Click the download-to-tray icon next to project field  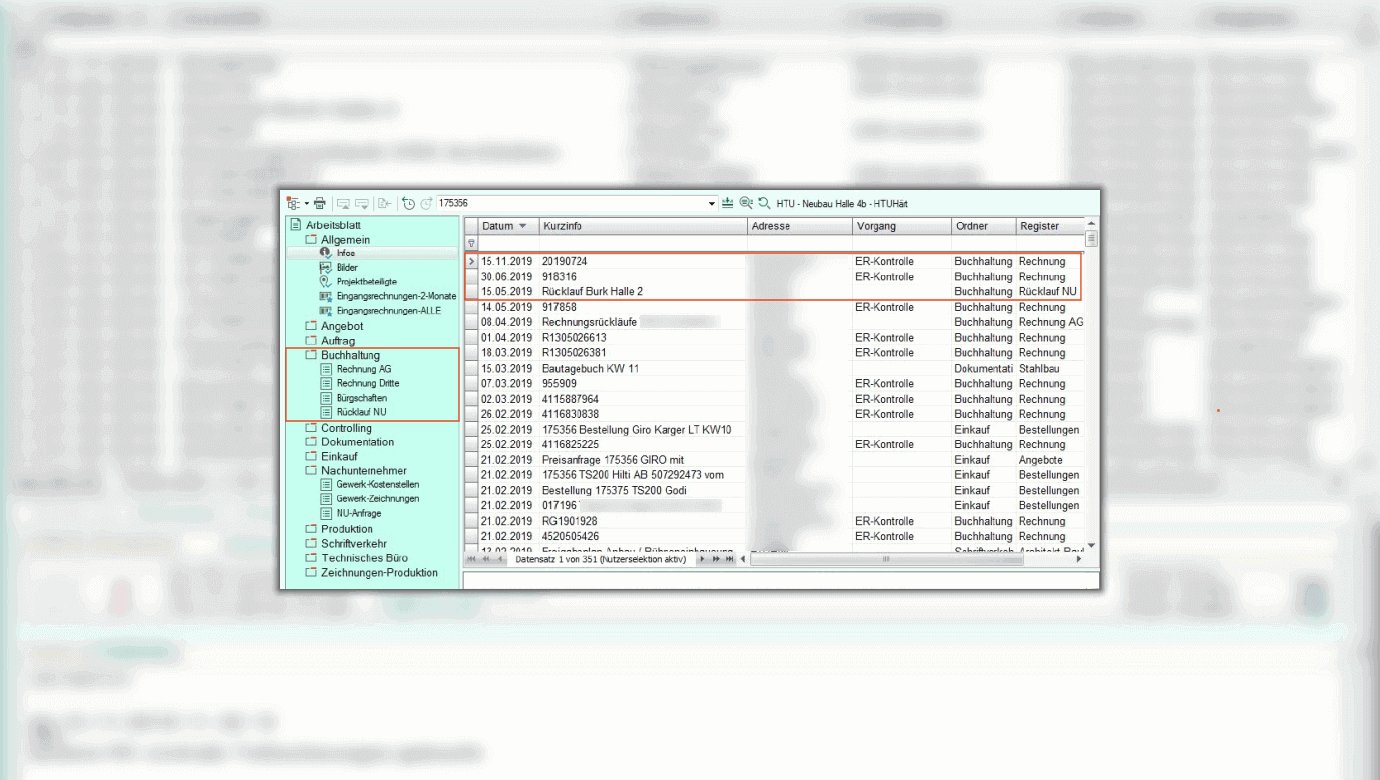click(x=728, y=203)
